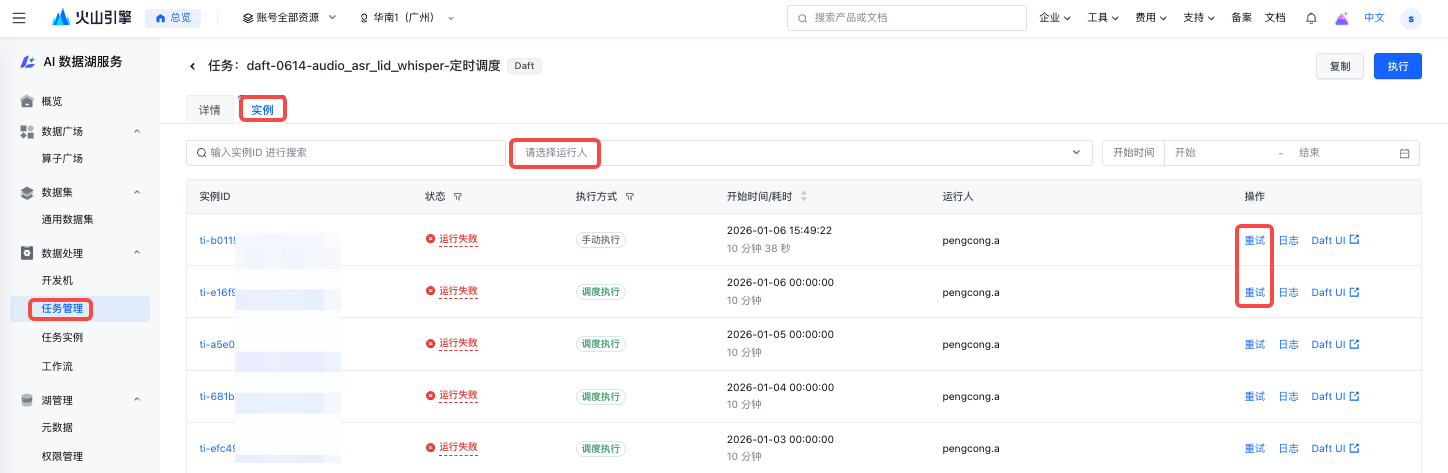
Task: Open Daft UI for 2026-01-06 00:00:00 row
Action: click(x=1335, y=292)
